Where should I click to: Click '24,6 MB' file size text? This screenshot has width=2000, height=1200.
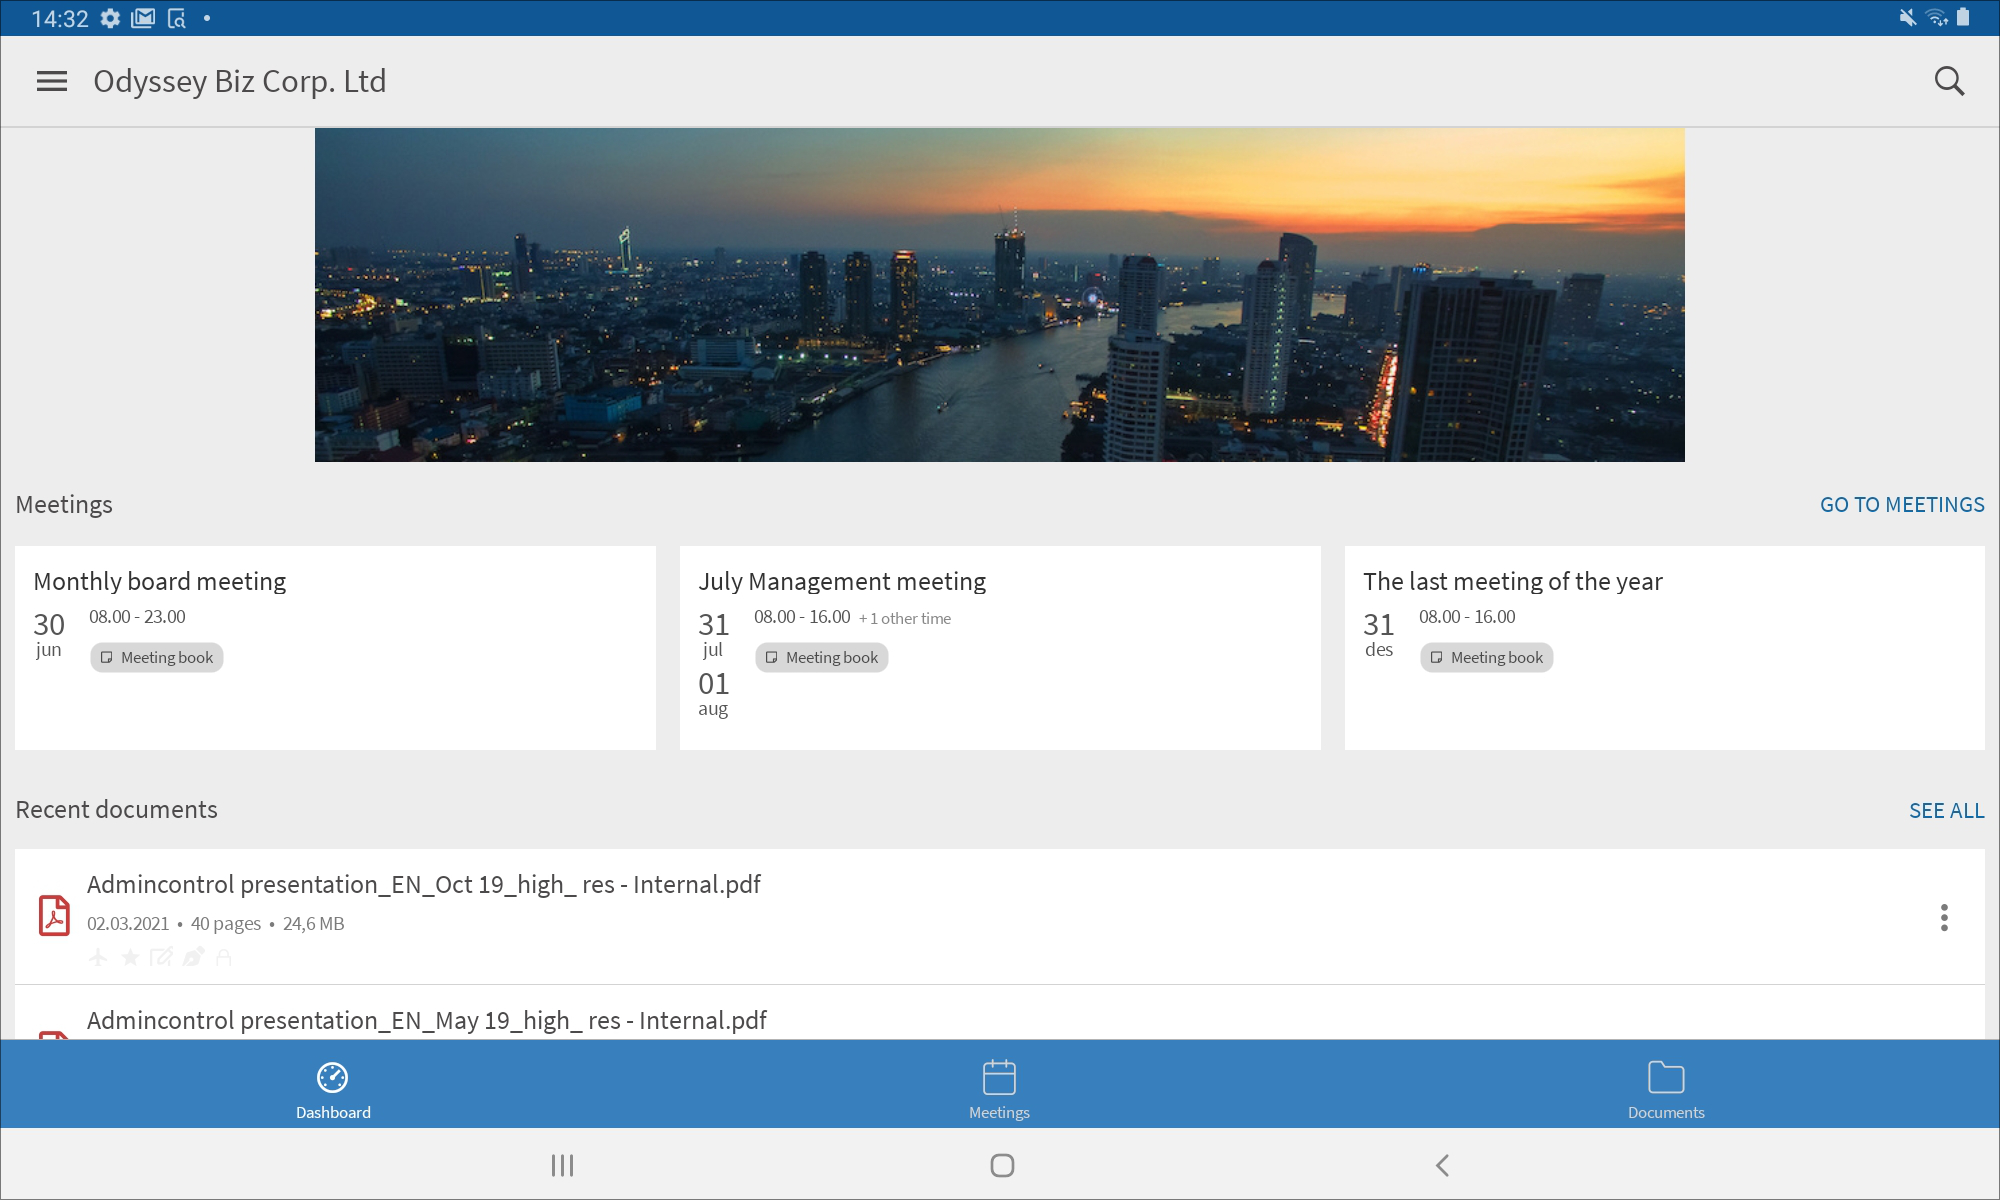pyautogui.click(x=314, y=924)
